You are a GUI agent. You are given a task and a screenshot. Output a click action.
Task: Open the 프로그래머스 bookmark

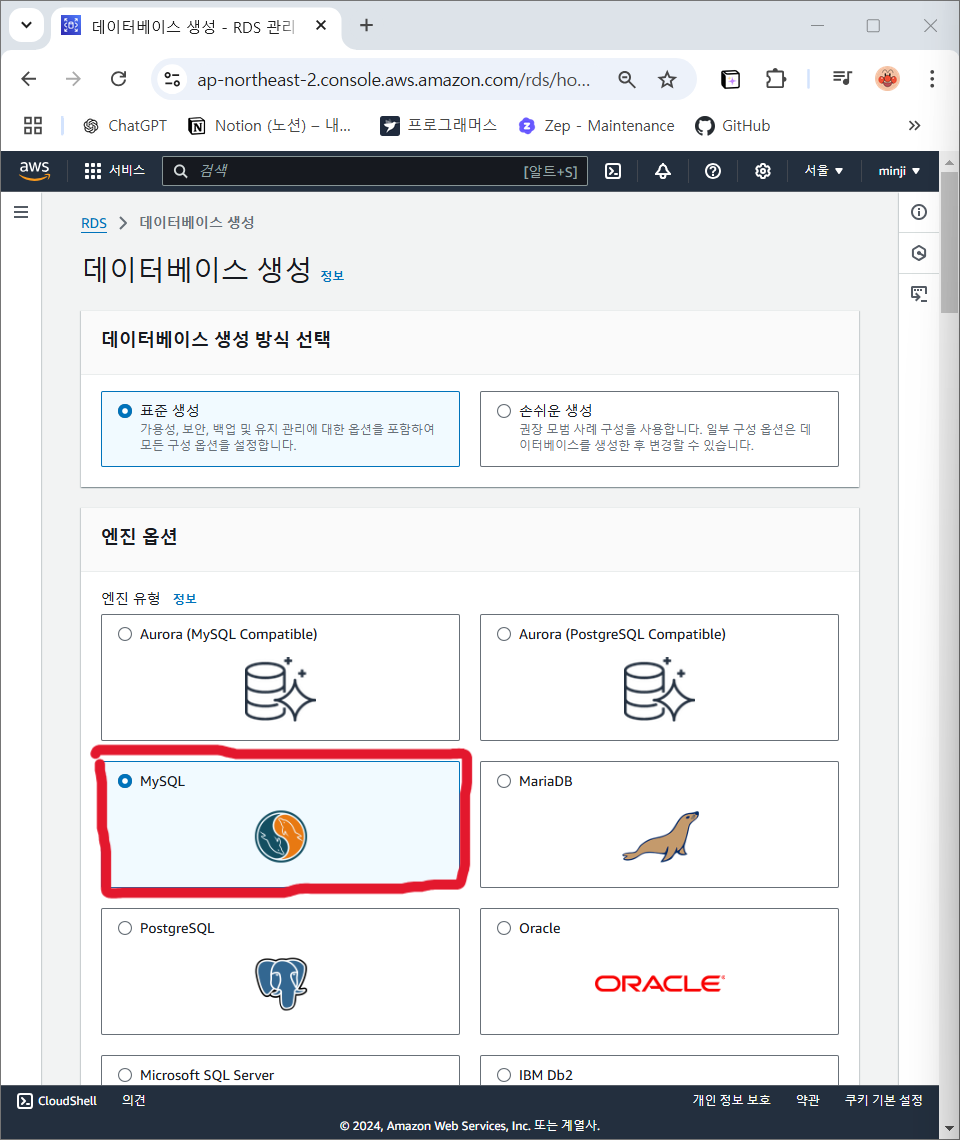pyautogui.click(x=439, y=126)
